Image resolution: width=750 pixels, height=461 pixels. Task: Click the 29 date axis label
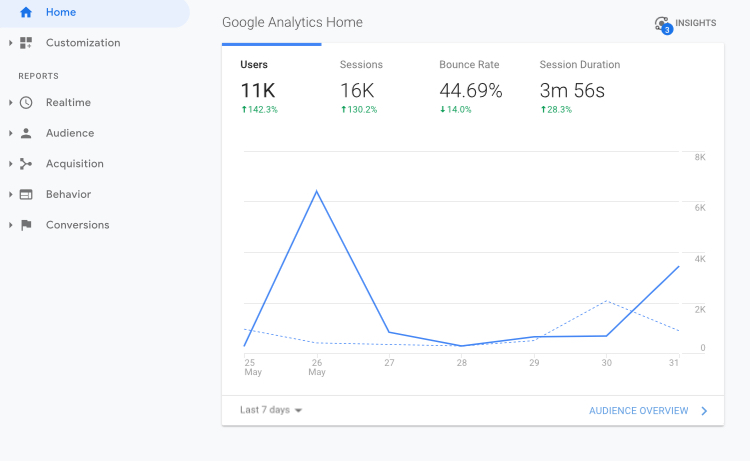[534, 363]
